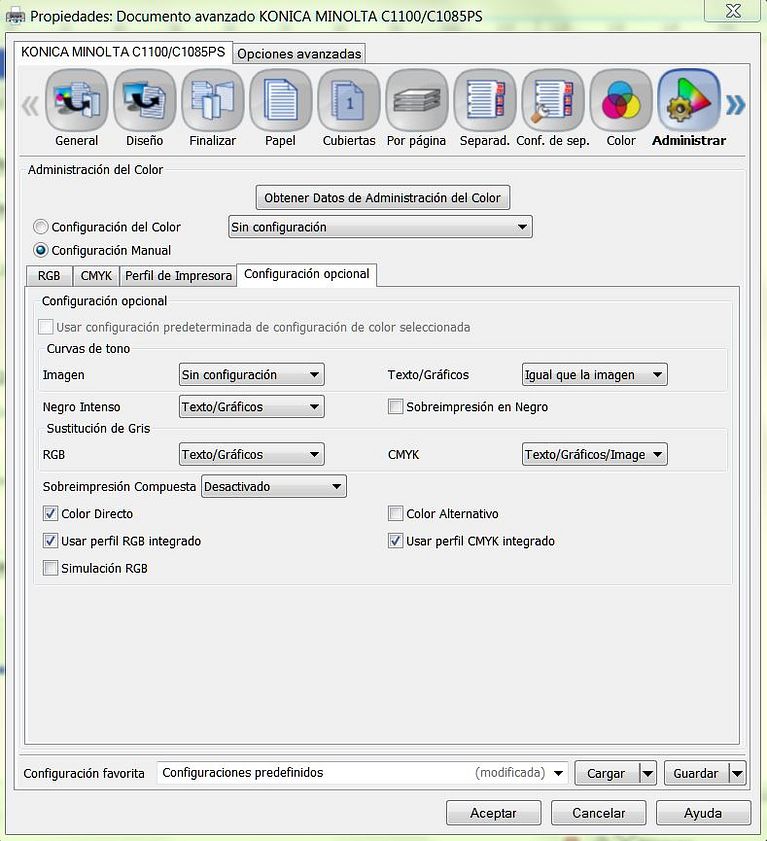
Task: Toggle Usar configuración predeterminada checkbox
Action: [46, 327]
